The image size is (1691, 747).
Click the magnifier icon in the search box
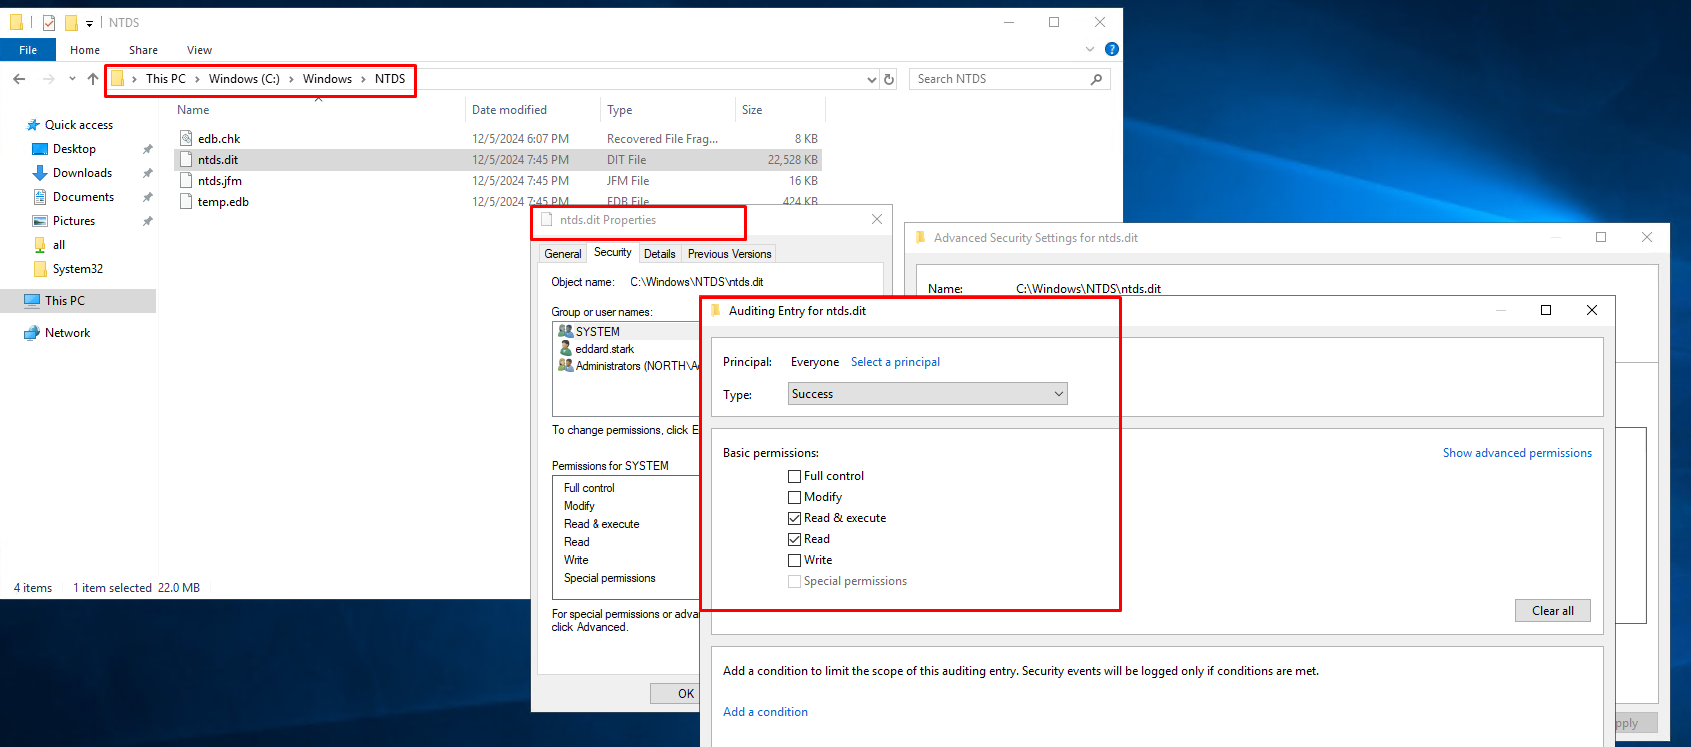1097,79
